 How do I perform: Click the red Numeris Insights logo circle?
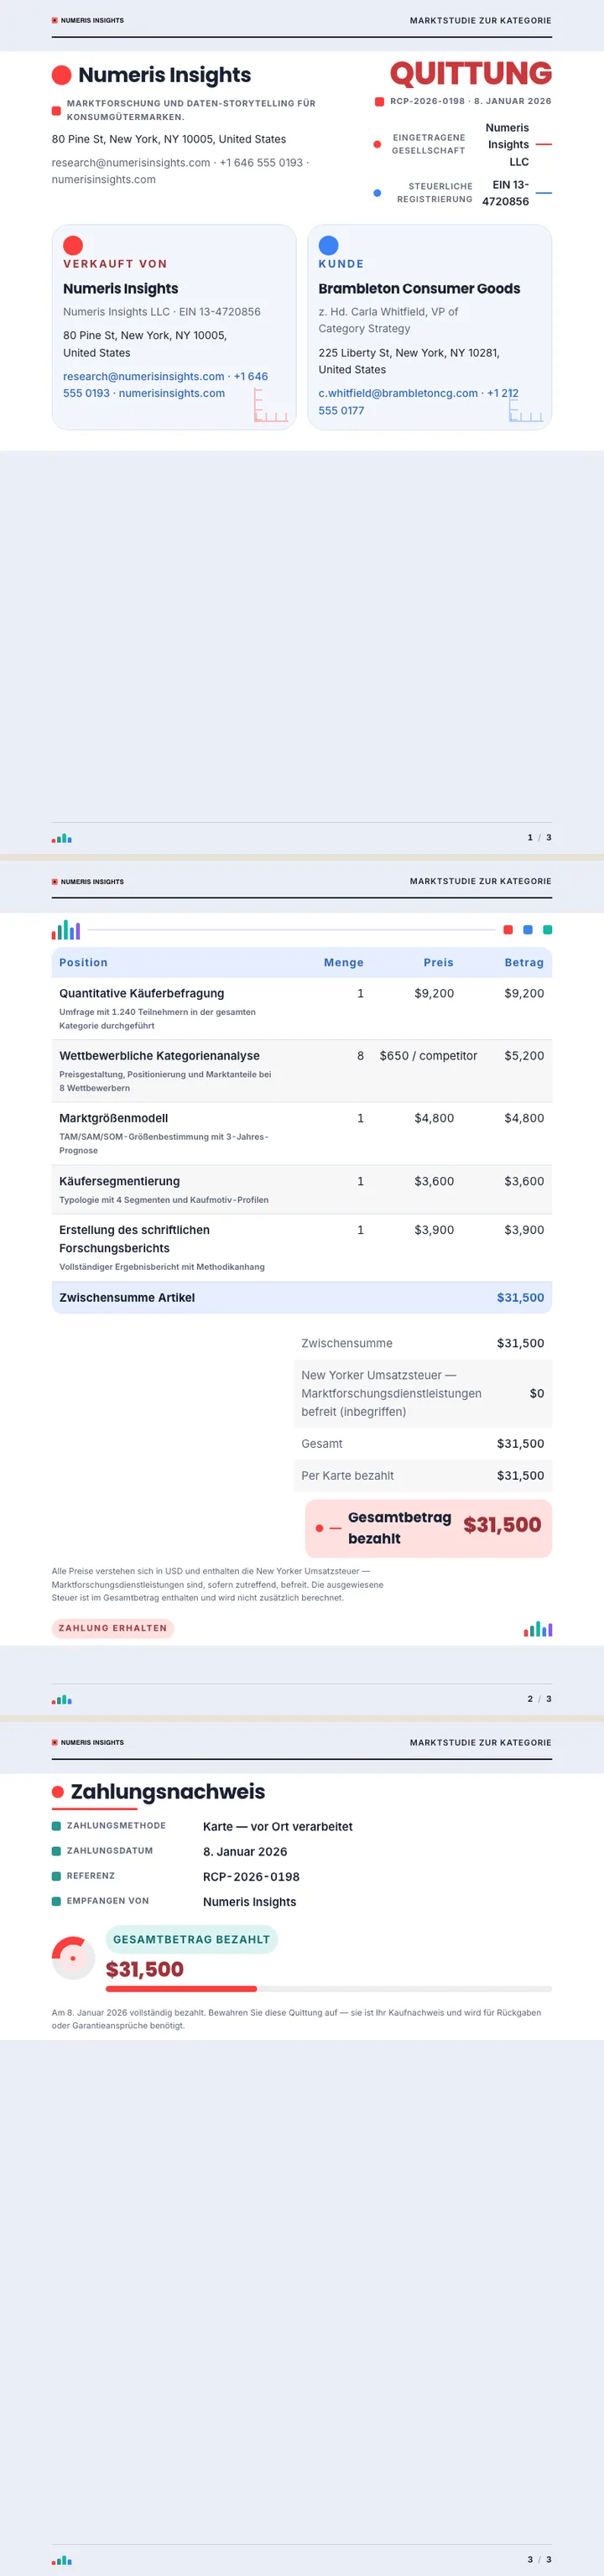point(61,75)
